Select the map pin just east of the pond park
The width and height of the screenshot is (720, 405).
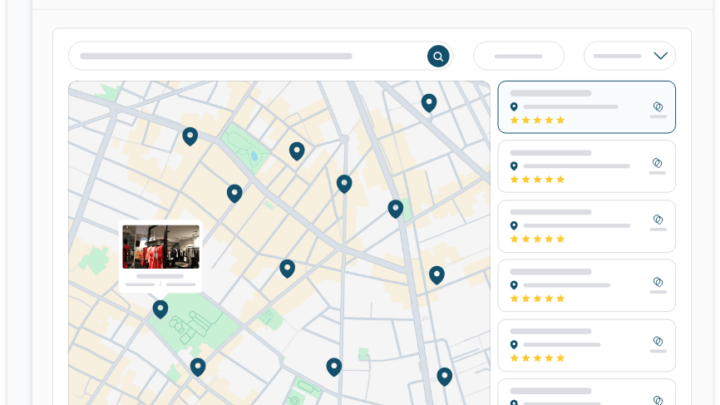tap(297, 151)
